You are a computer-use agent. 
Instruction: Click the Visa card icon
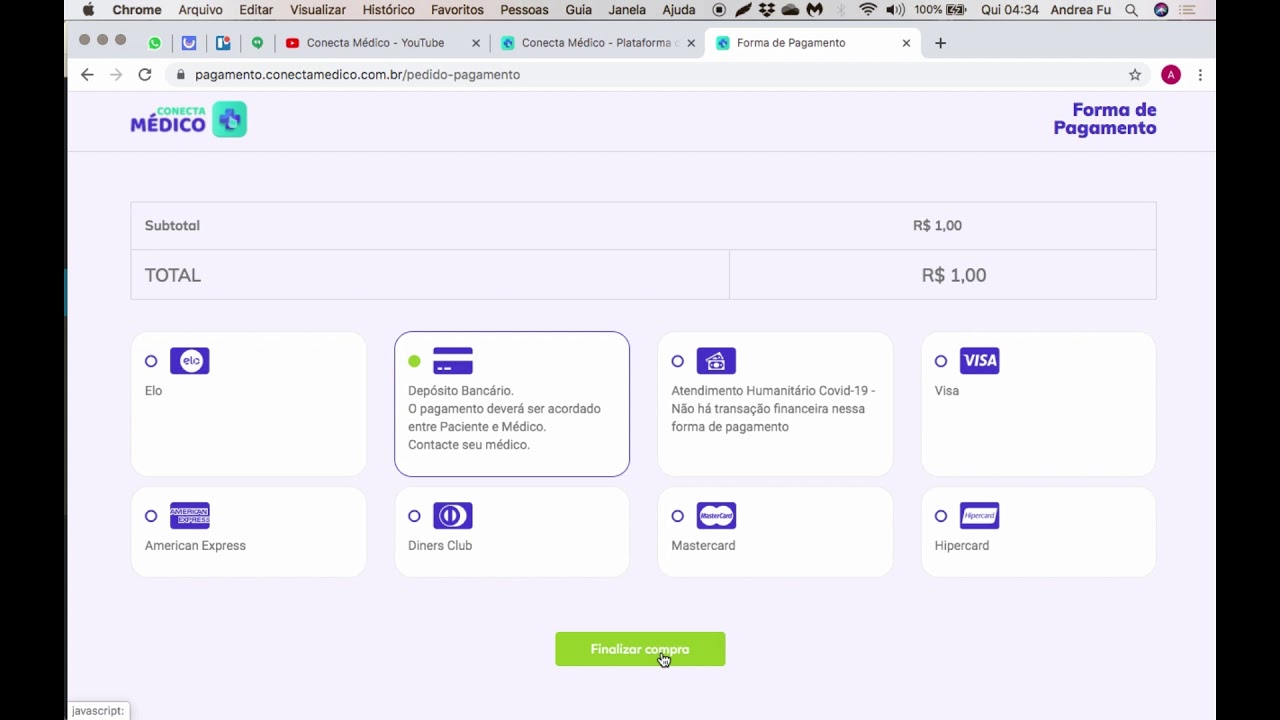tap(979, 361)
